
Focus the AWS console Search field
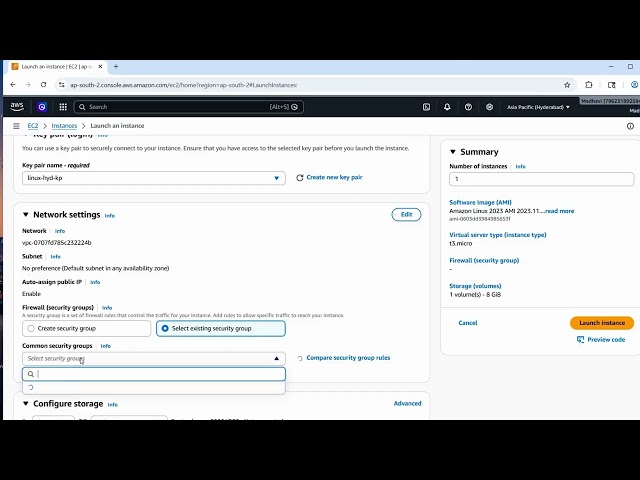tap(189, 107)
